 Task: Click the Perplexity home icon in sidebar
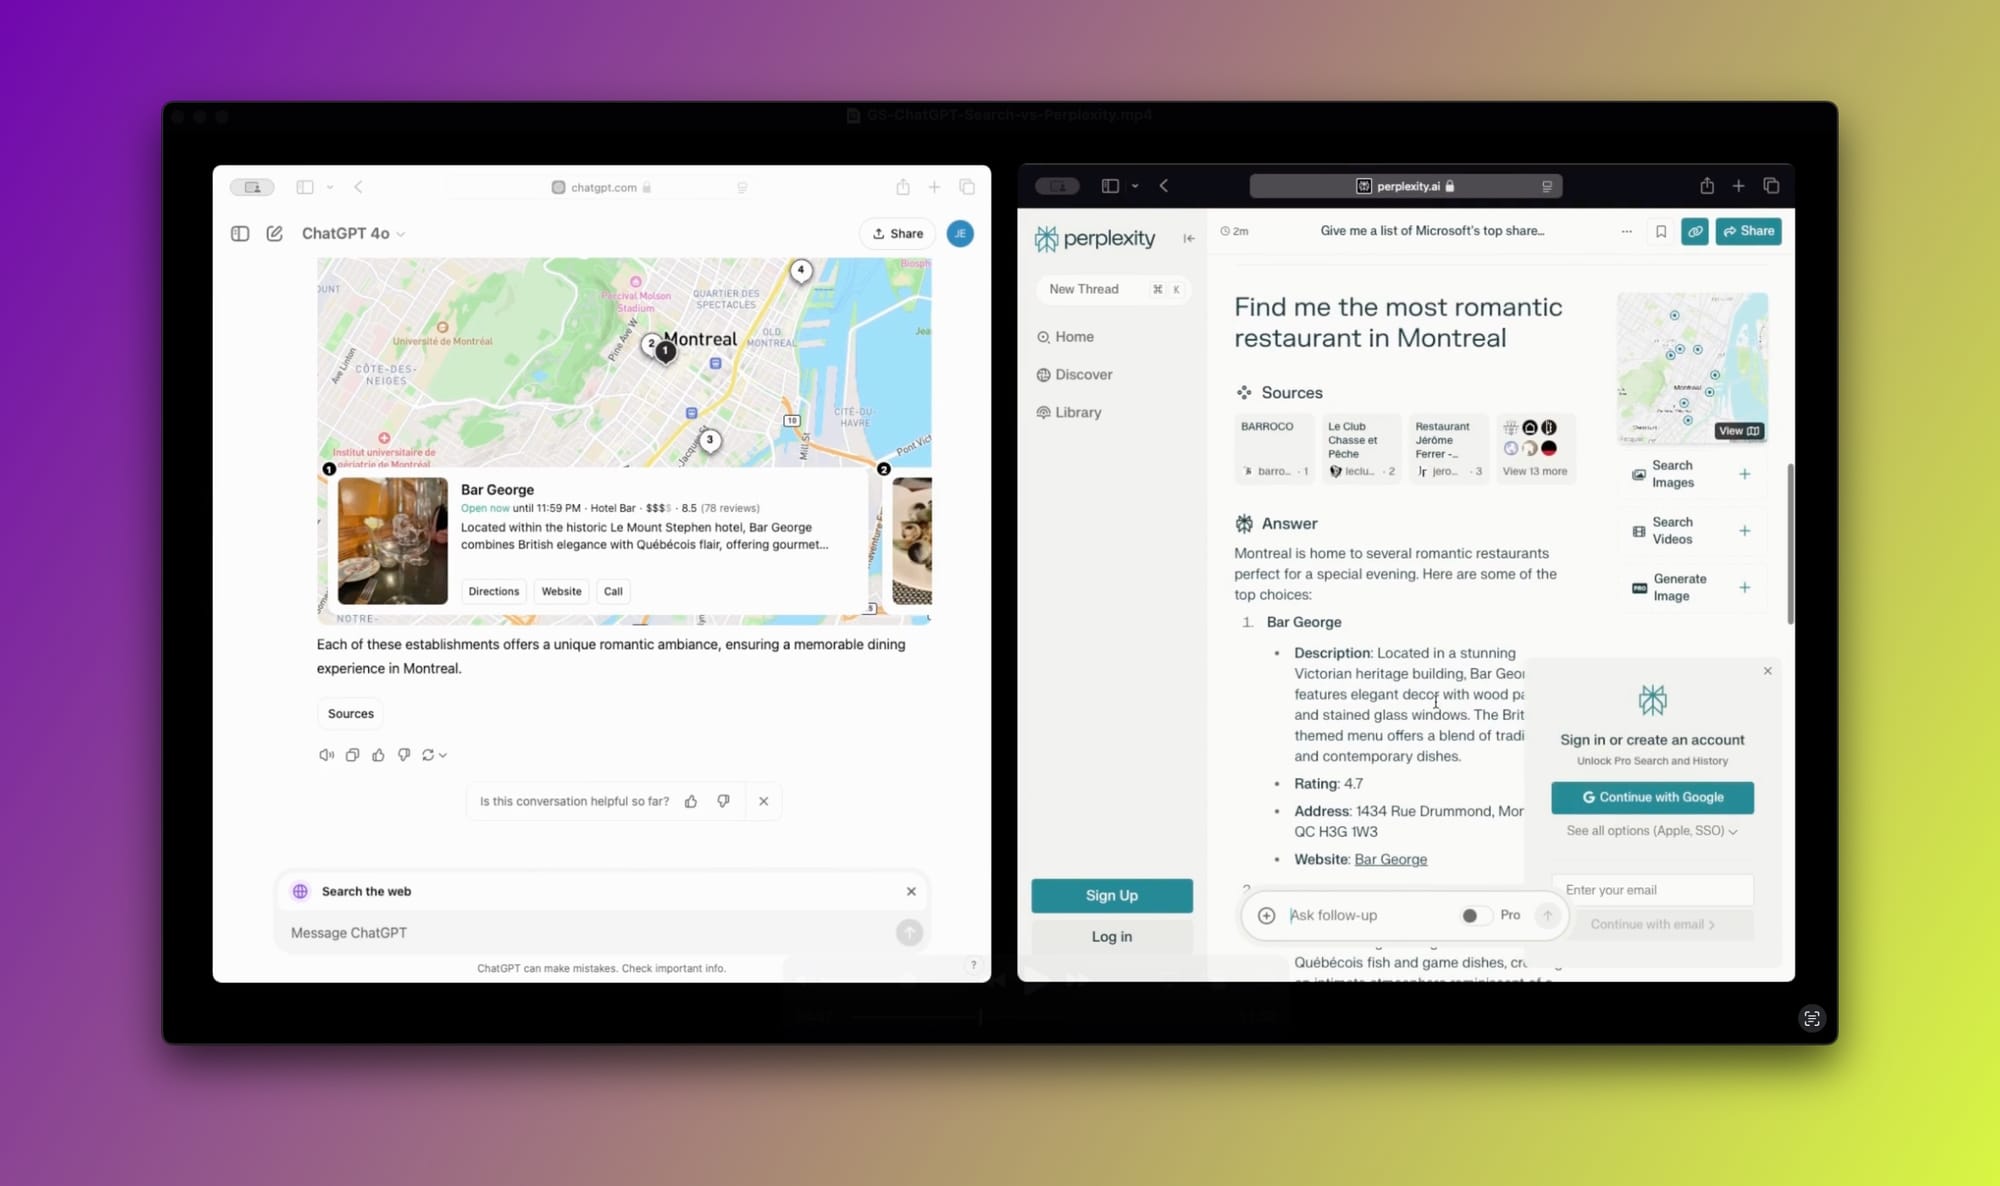1044,336
